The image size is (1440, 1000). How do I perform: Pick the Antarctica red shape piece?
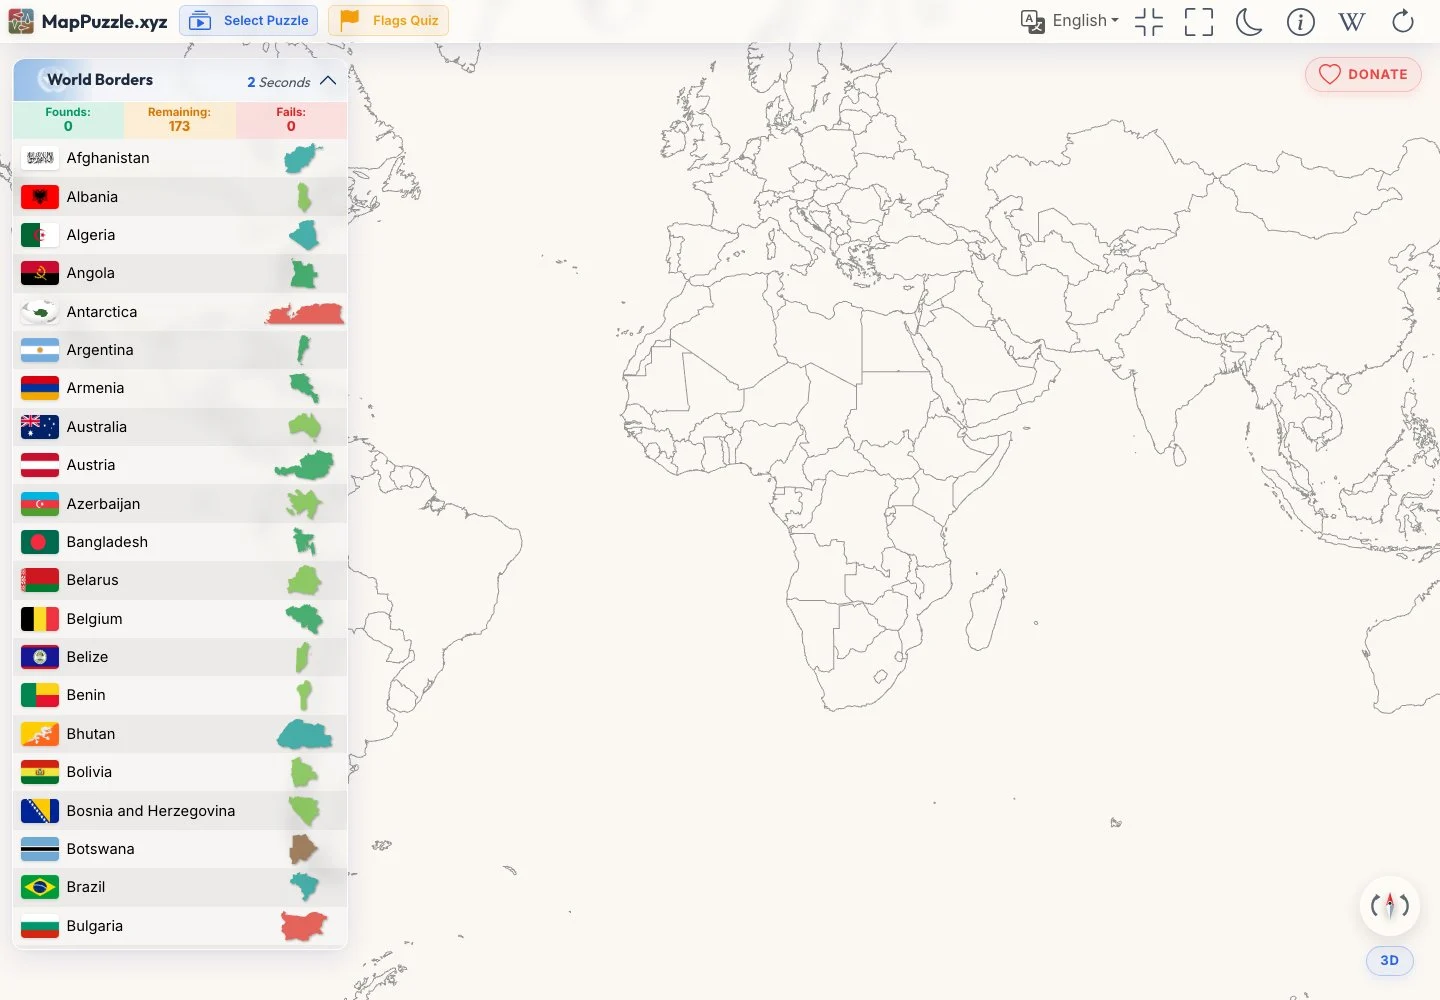[305, 314]
